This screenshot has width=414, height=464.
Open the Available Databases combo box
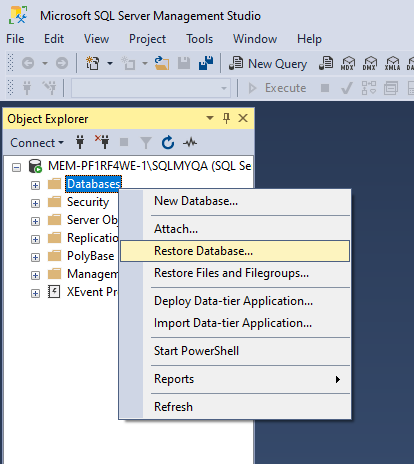151,88
